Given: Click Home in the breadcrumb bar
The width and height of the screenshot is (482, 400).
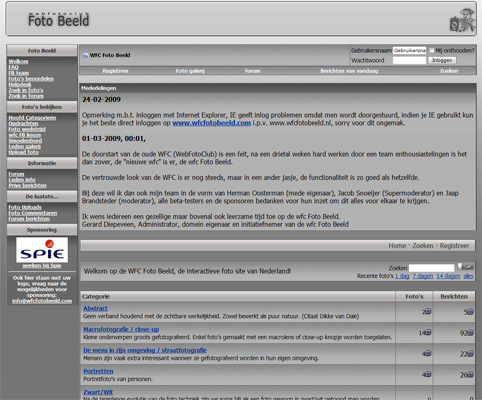Looking at the screenshot, I should point(397,246).
